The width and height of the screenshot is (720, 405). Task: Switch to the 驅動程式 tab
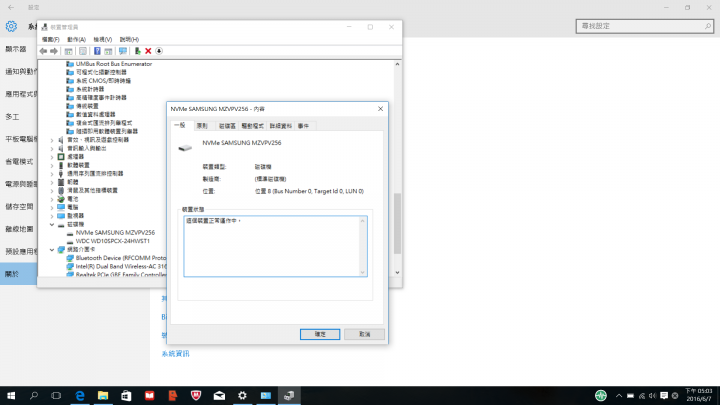253,126
